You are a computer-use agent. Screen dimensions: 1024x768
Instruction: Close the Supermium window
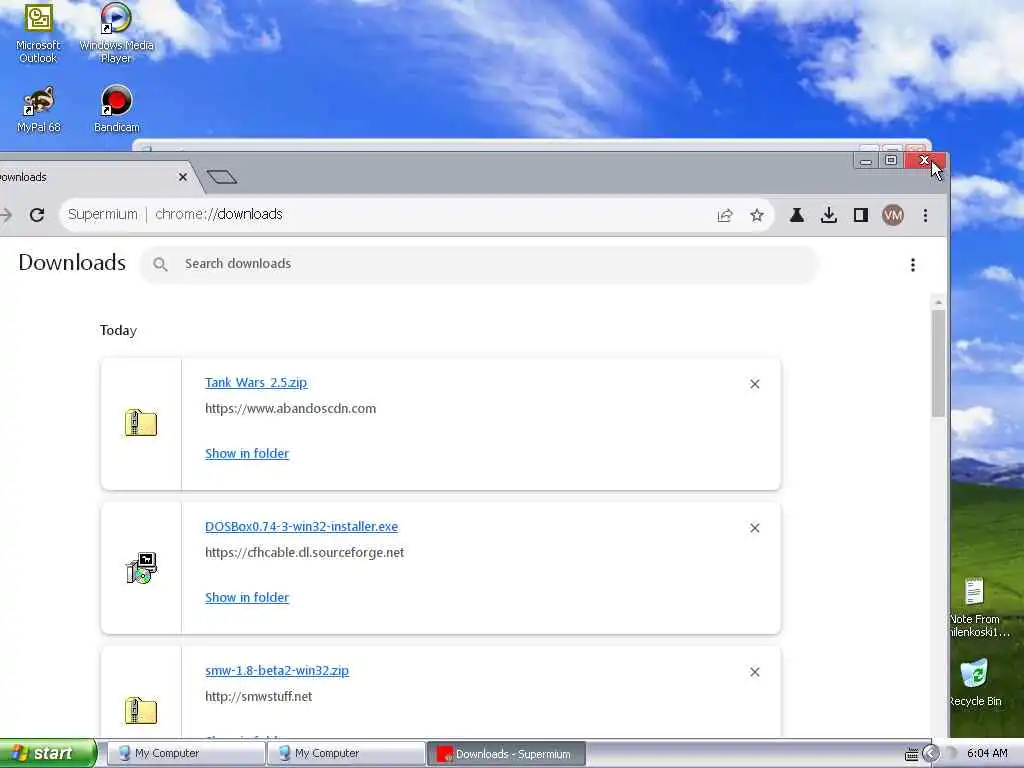click(x=925, y=161)
